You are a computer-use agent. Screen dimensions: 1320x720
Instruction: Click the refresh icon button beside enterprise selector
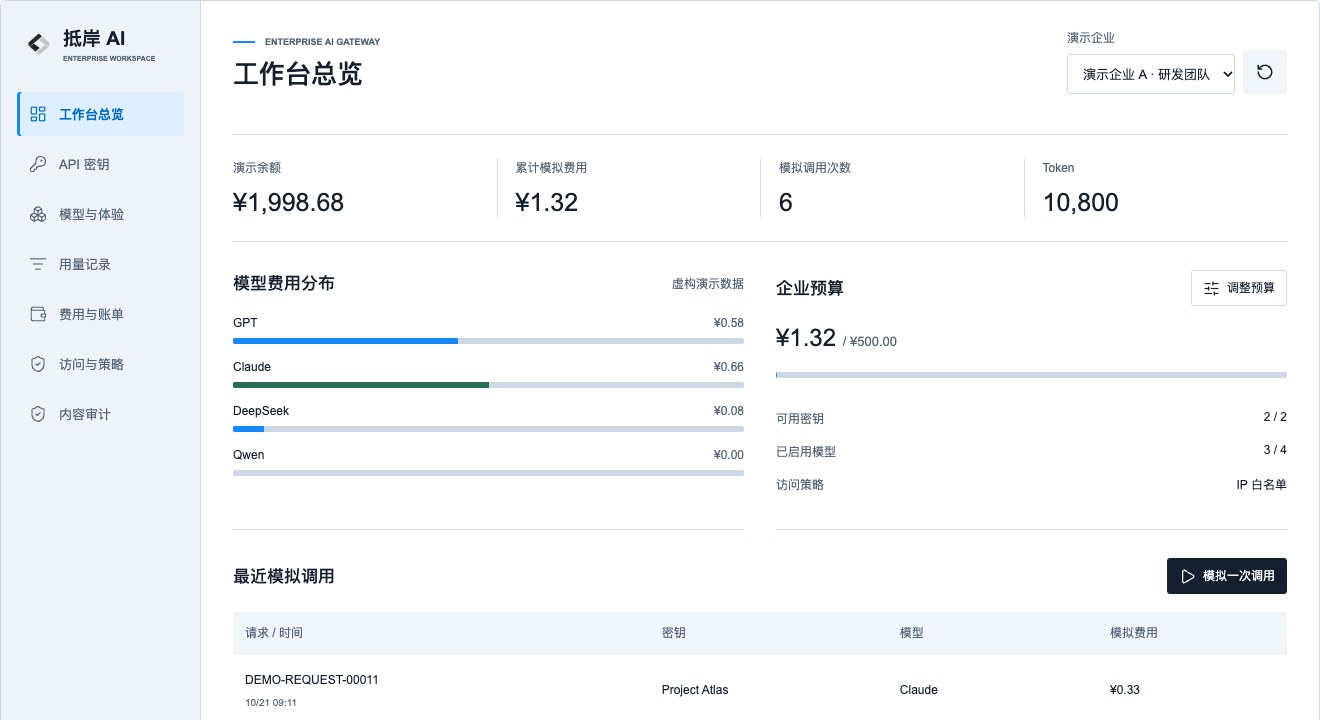tap(1265, 72)
